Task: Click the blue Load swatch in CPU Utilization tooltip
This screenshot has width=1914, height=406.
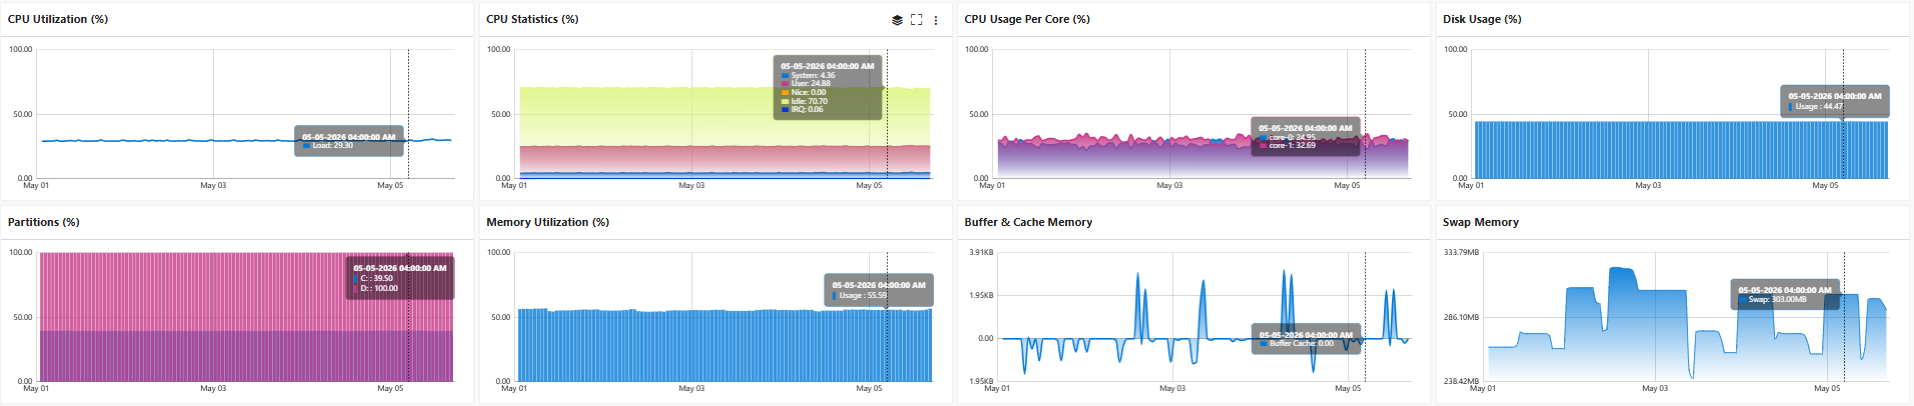Action: coord(306,146)
